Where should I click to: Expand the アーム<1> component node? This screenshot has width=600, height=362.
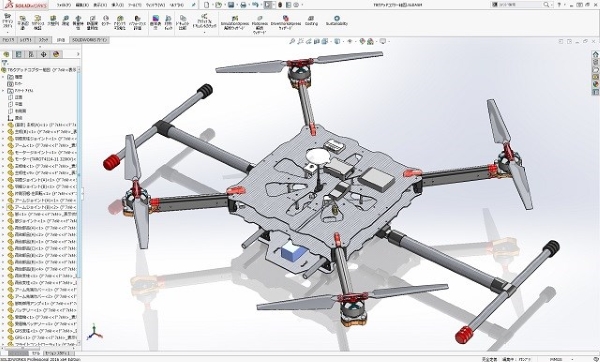coord(3,145)
